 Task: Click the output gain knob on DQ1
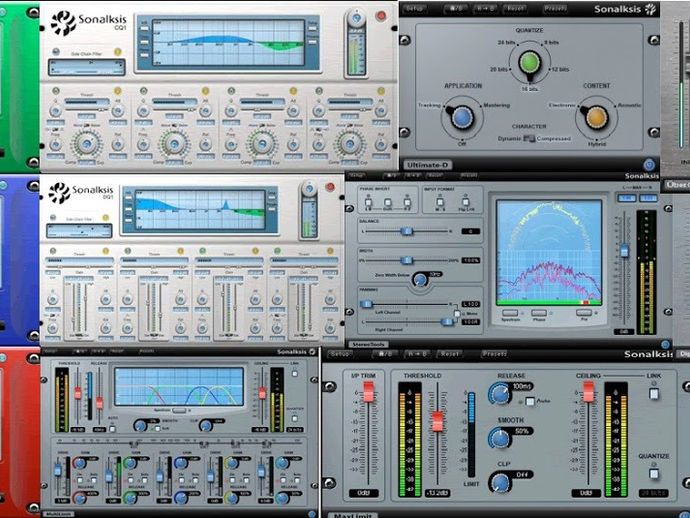tap(309, 190)
